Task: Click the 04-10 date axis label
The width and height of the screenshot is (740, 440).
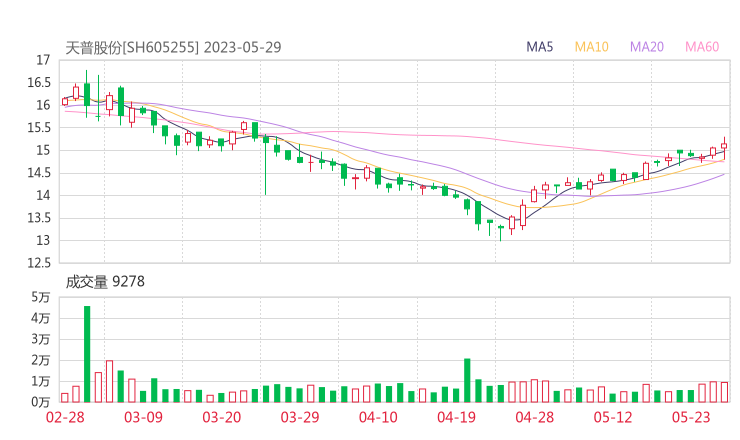Action: (378, 417)
